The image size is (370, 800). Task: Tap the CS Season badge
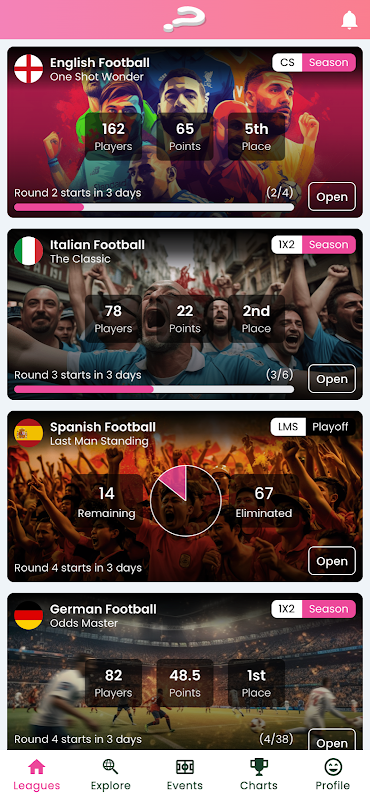point(314,62)
